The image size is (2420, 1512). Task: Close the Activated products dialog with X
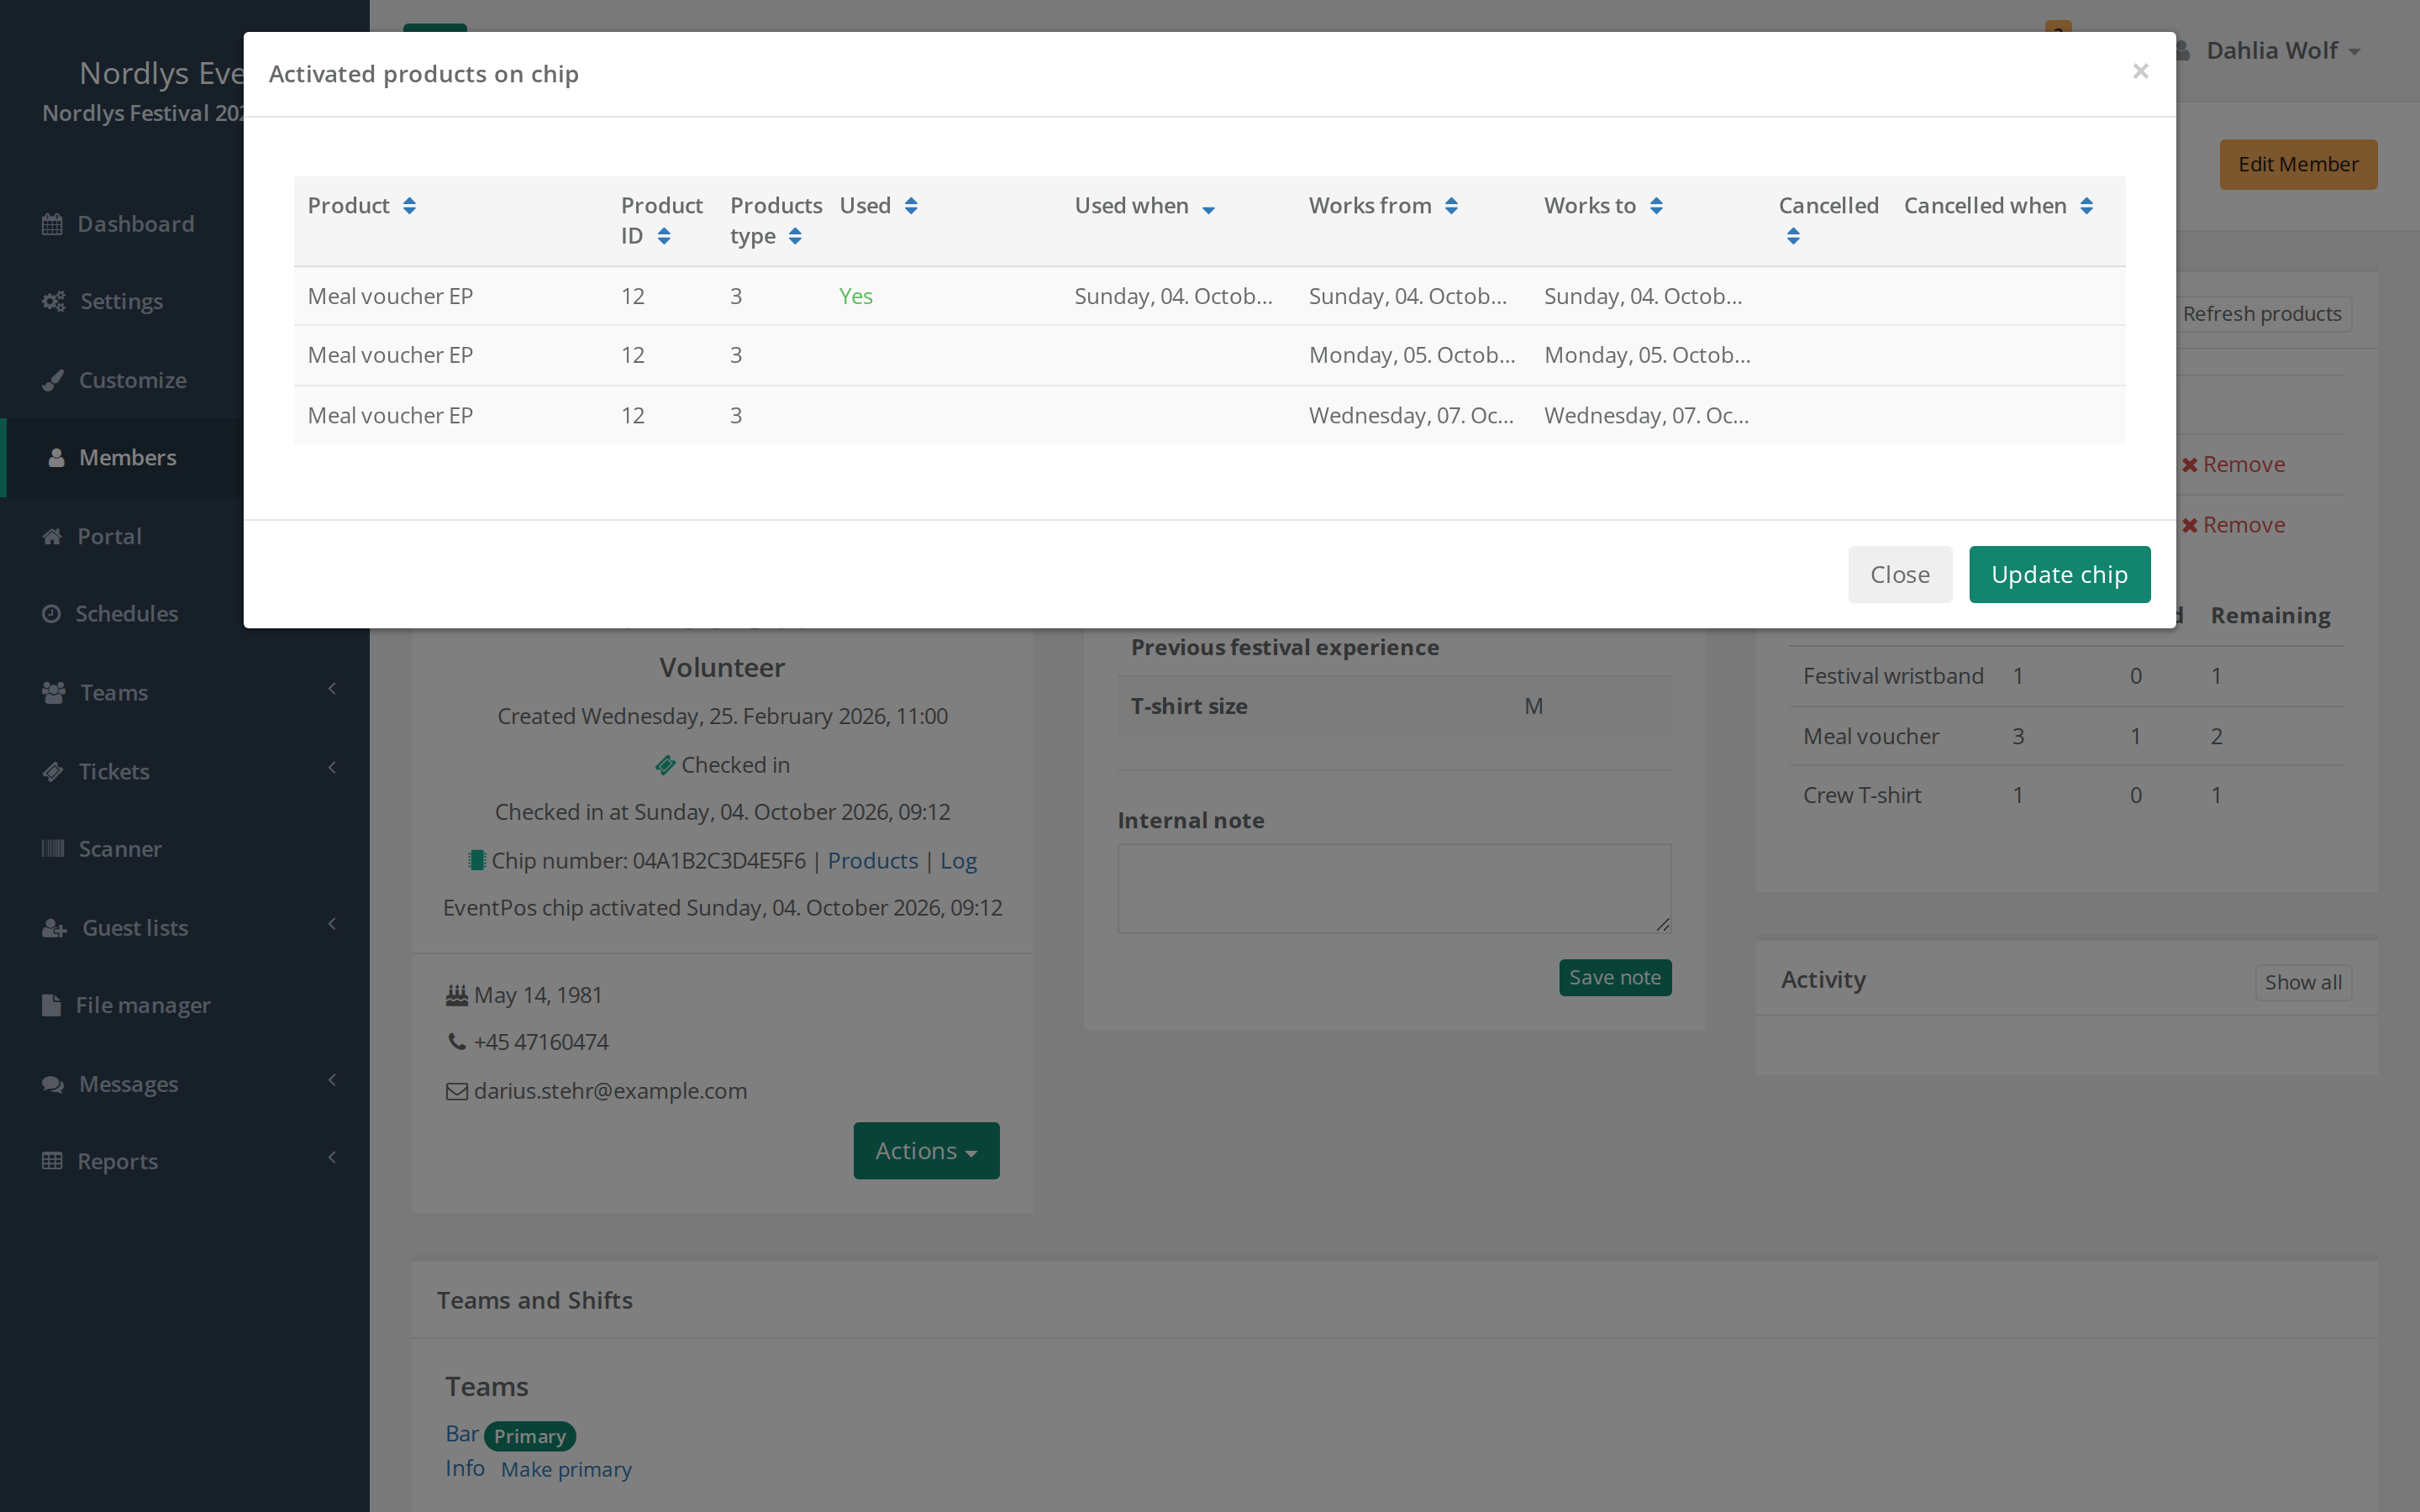click(x=2140, y=71)
